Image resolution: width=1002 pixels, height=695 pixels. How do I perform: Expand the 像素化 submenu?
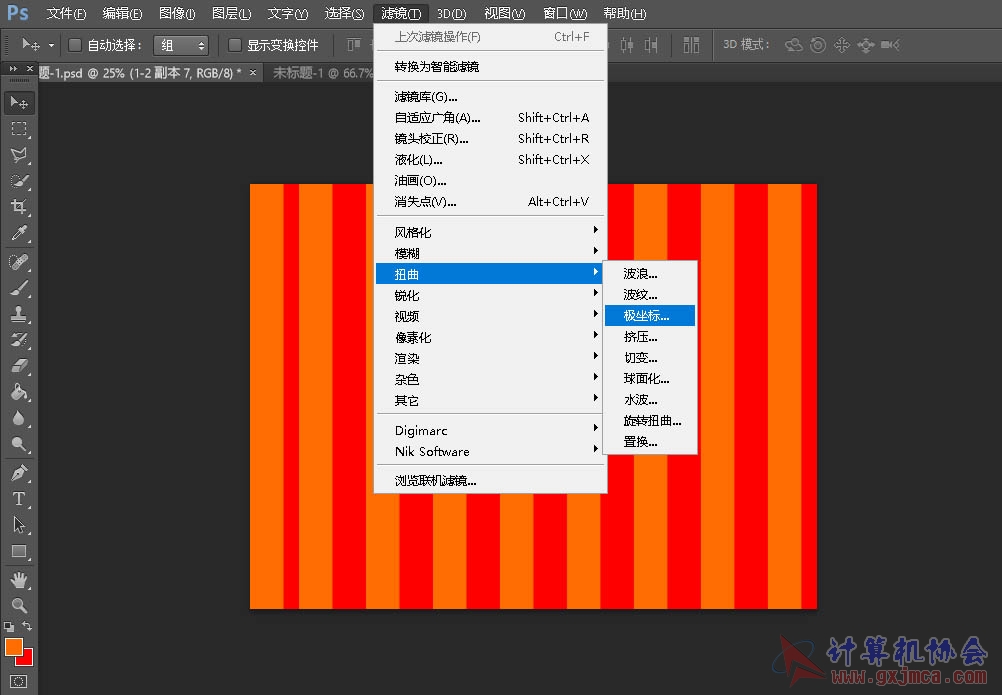[491, 337]
